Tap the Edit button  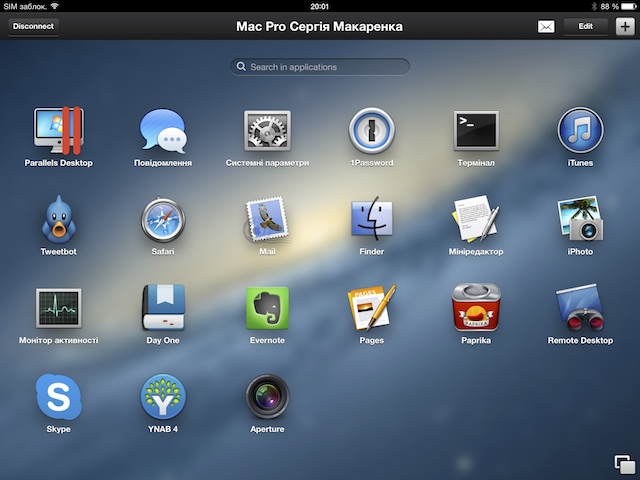click(x=585, y=27)
